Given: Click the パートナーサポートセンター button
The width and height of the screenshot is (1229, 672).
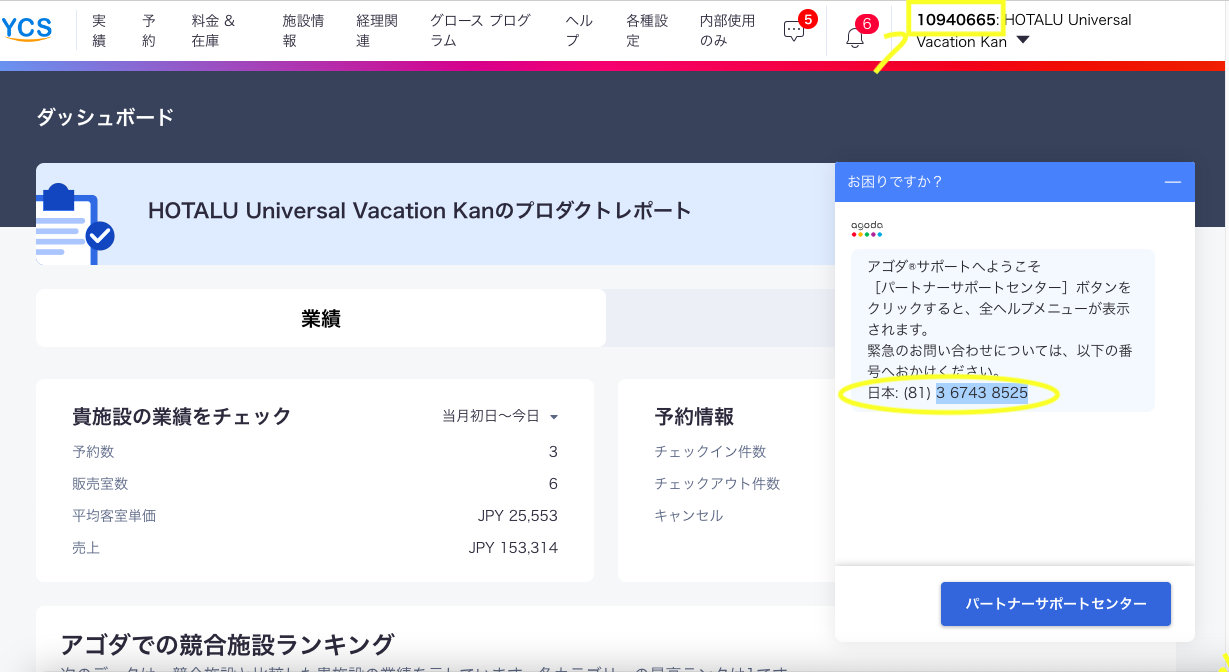Looking at the screenshot, I should pyautogui.click(x=1055, y=604).
